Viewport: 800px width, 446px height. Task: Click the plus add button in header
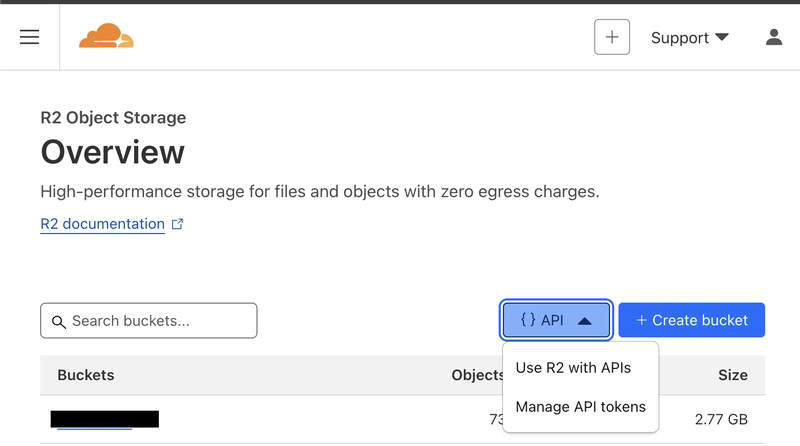click(612, 37)
